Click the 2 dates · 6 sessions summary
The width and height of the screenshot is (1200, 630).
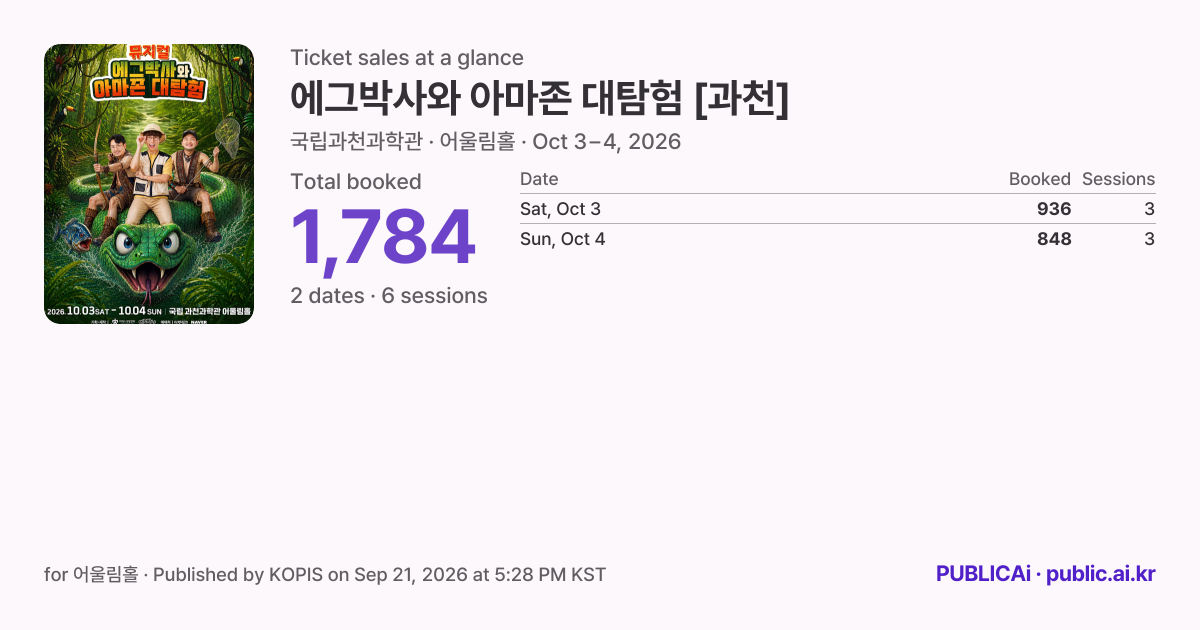[x=389, y=296]
